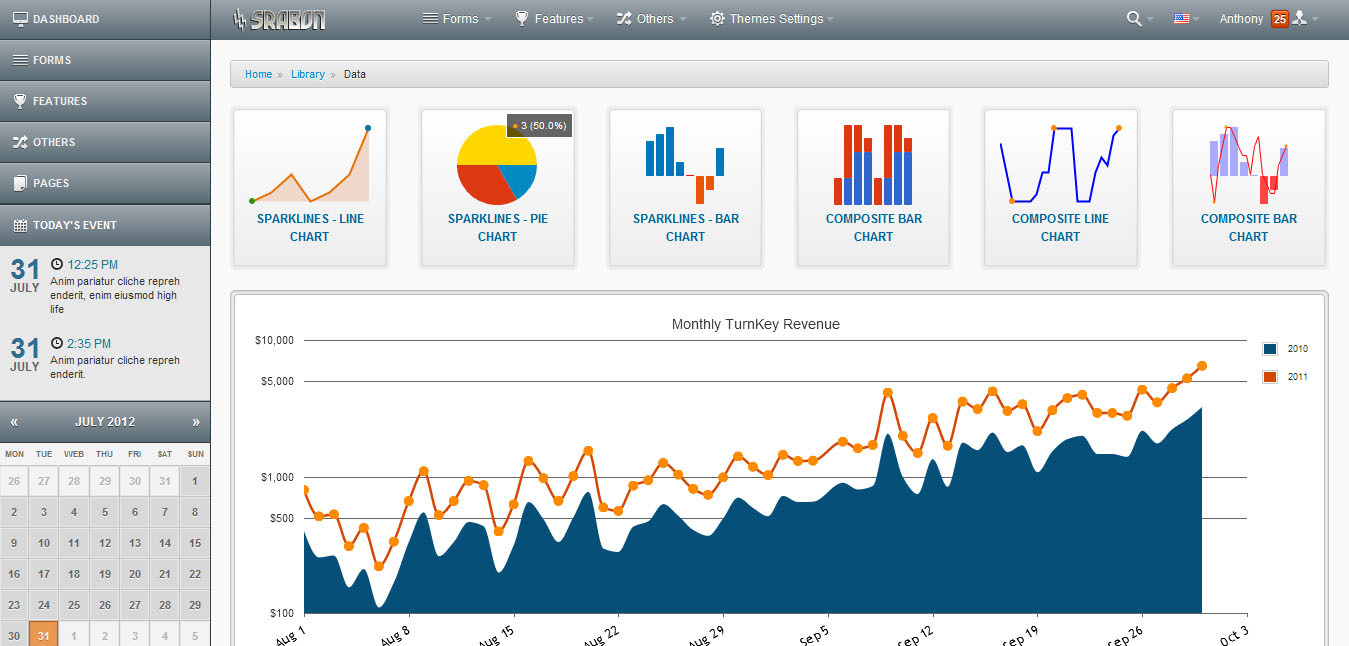Open the Others dropdown in top bar

coord(652,19)
